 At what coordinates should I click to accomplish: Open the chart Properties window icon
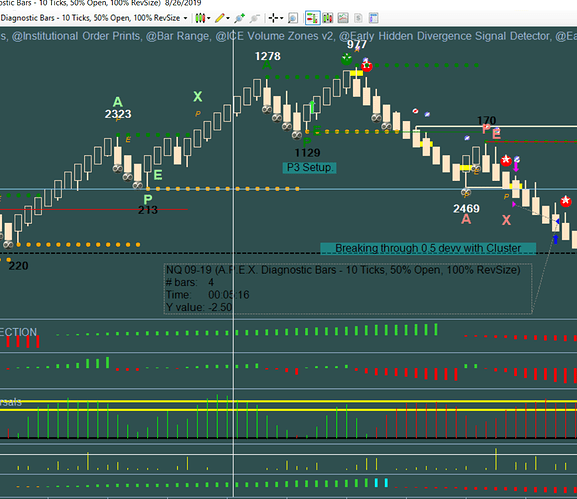pos(374,18)
